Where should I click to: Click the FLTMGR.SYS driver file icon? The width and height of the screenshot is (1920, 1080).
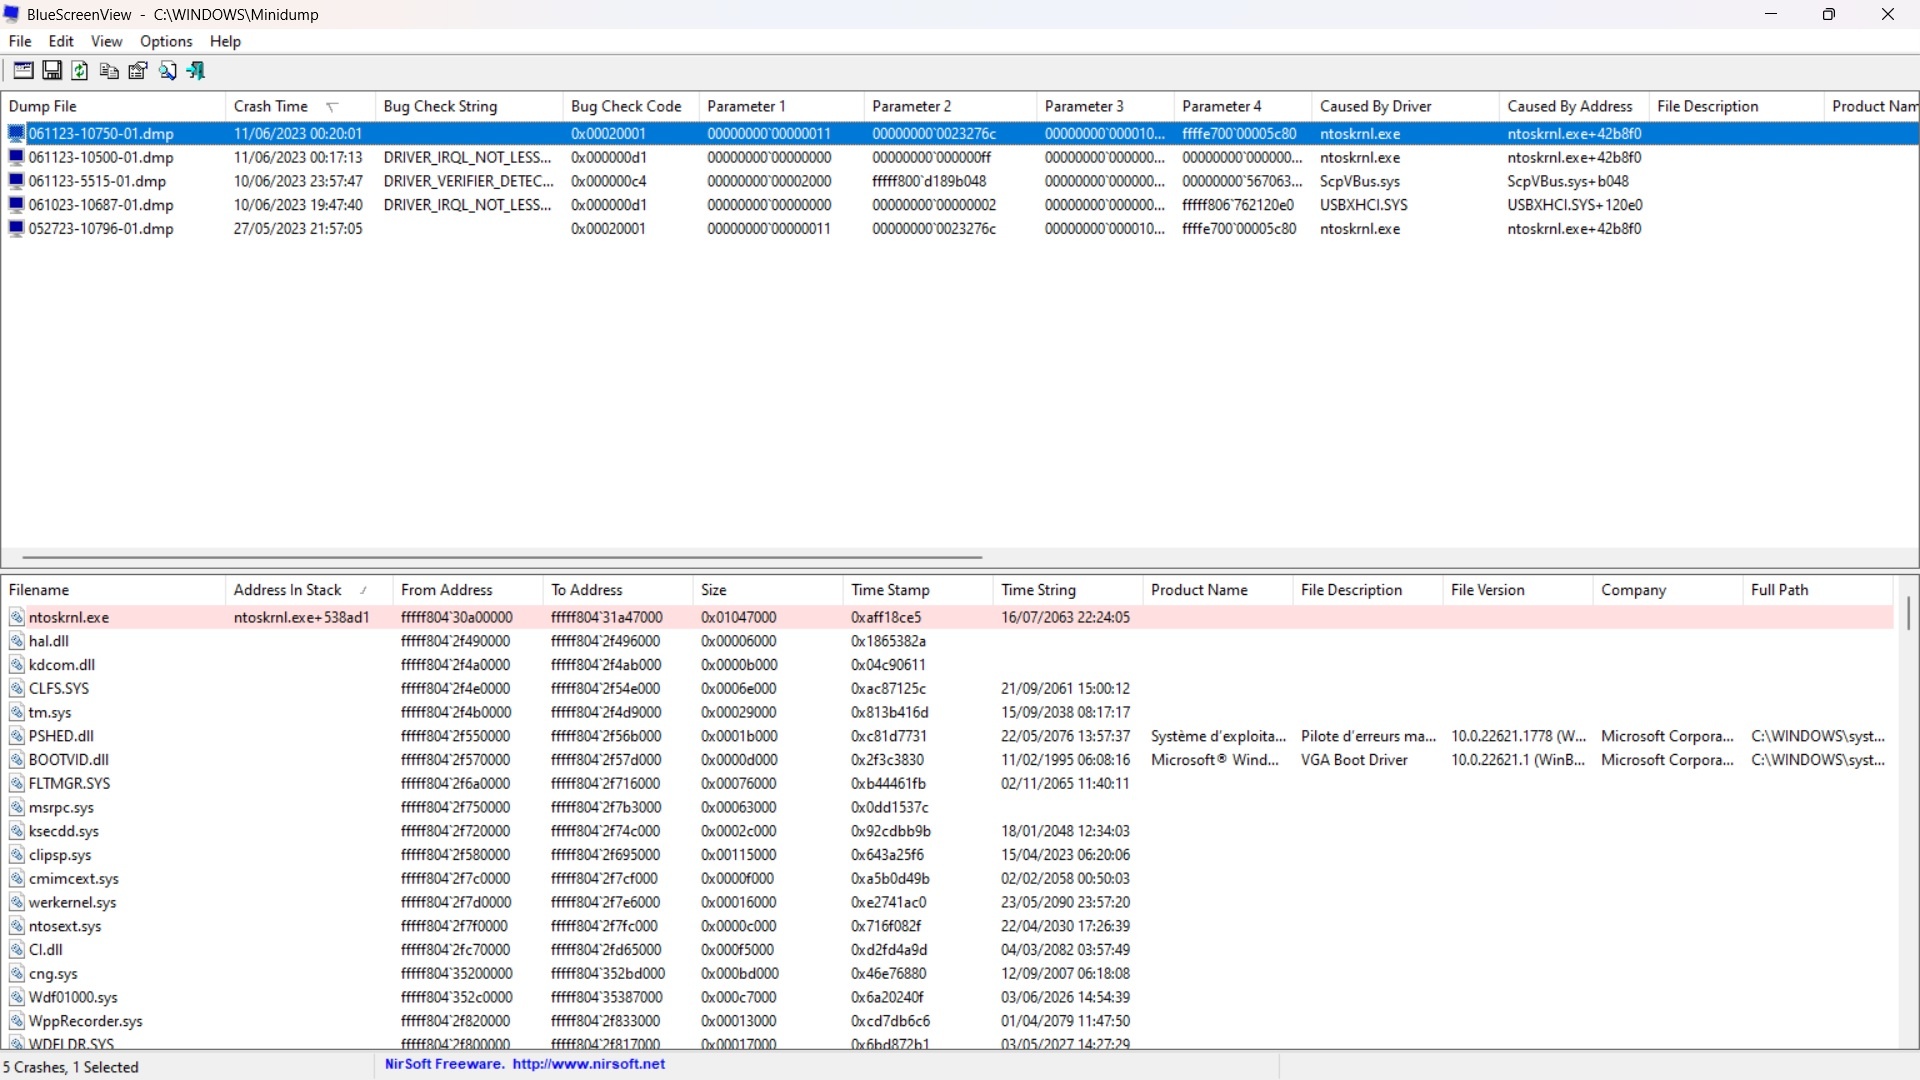point(16,784)
